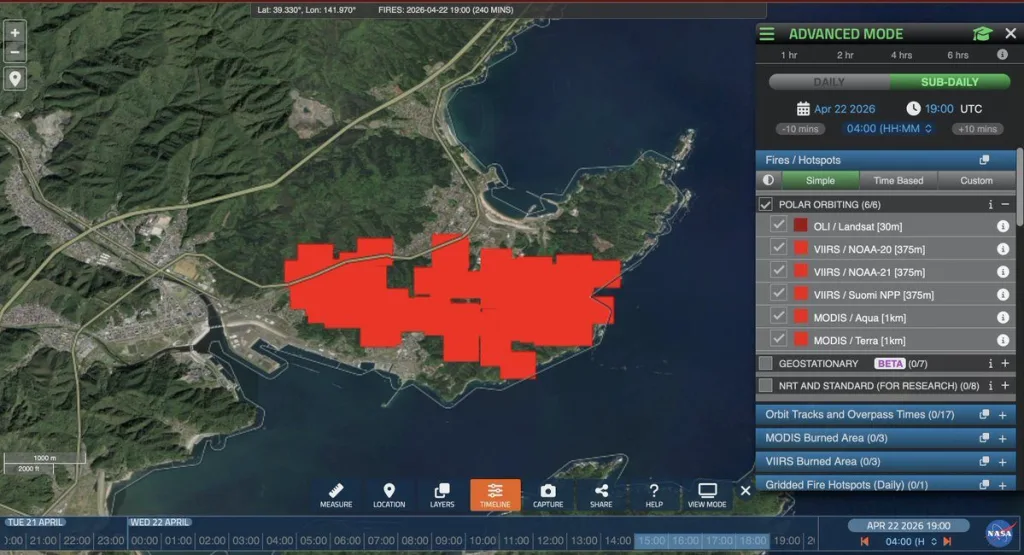Open the Share options

601,494
